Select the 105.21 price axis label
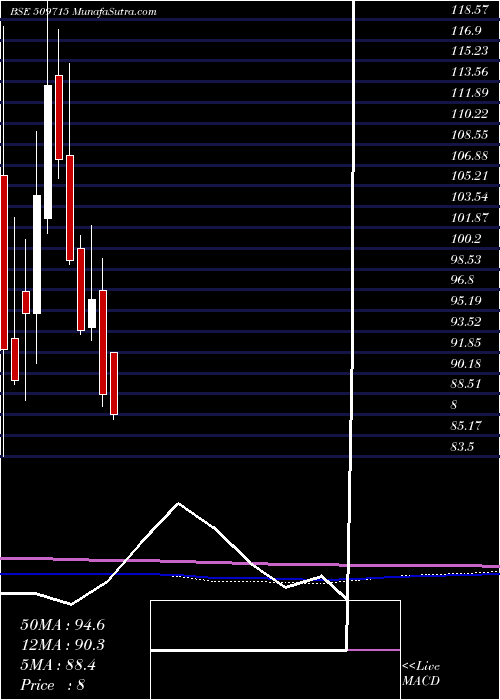 click(469, 176)
